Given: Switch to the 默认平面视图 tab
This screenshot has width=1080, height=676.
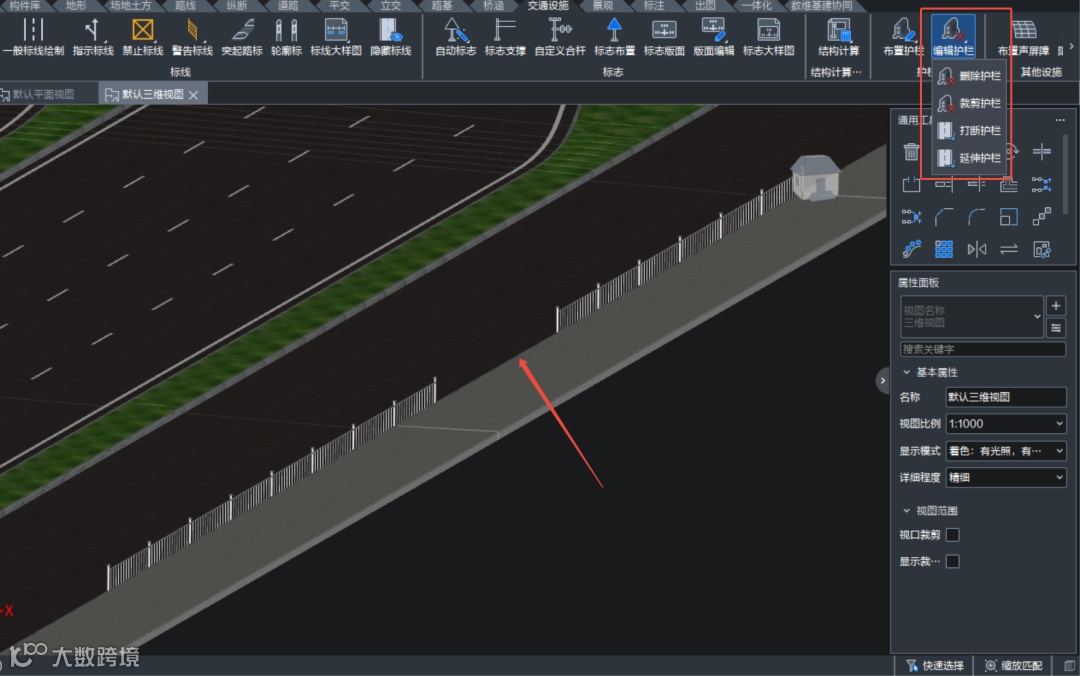Looking at the screenshot, I should point(43,94).
